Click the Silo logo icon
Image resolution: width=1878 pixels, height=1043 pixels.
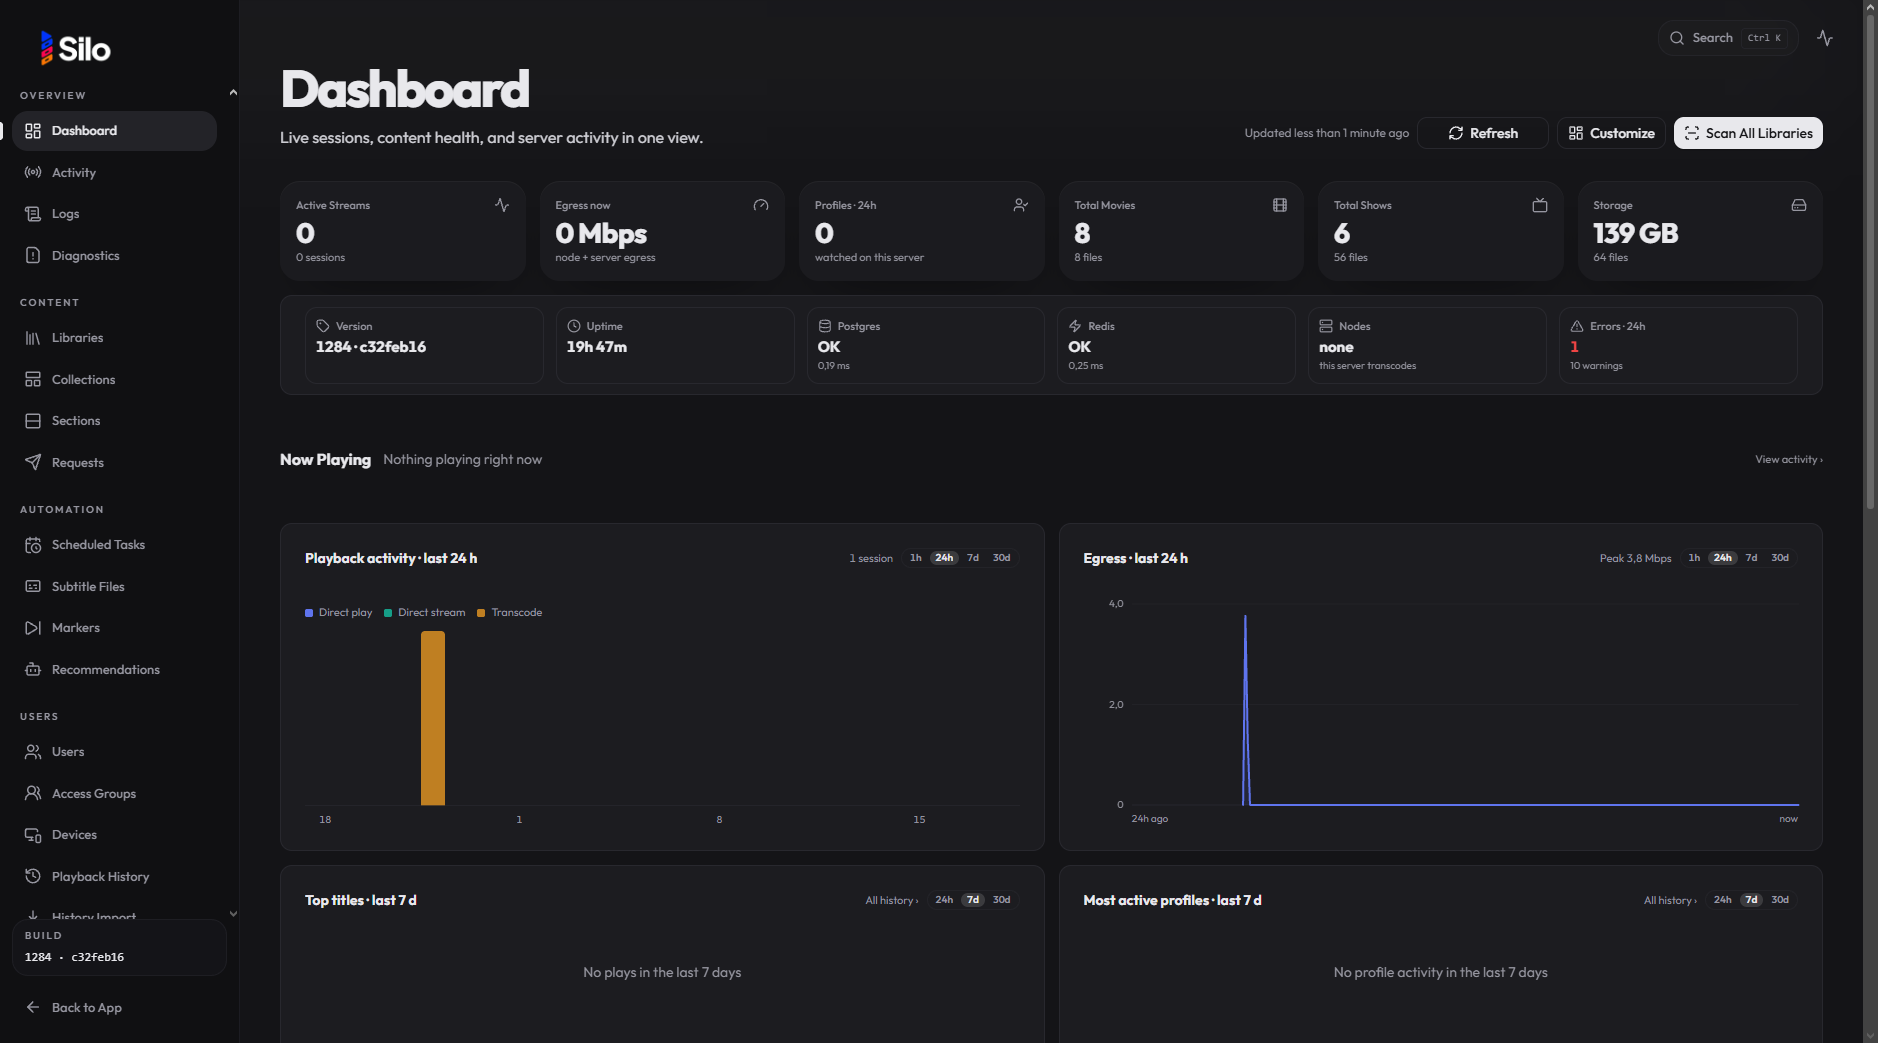(46, 48)
